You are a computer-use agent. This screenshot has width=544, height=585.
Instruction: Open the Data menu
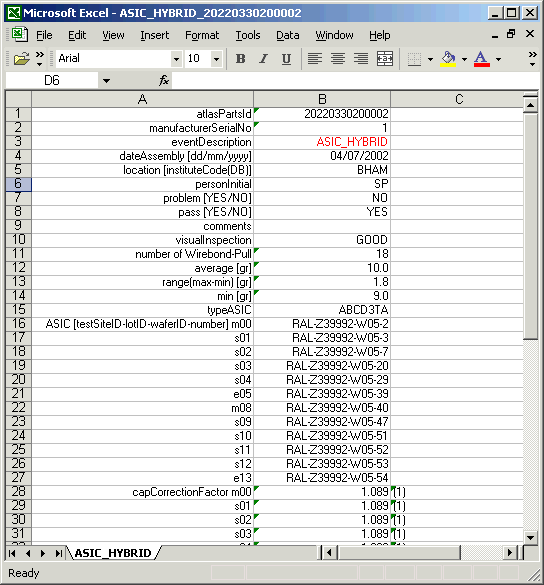288,35
